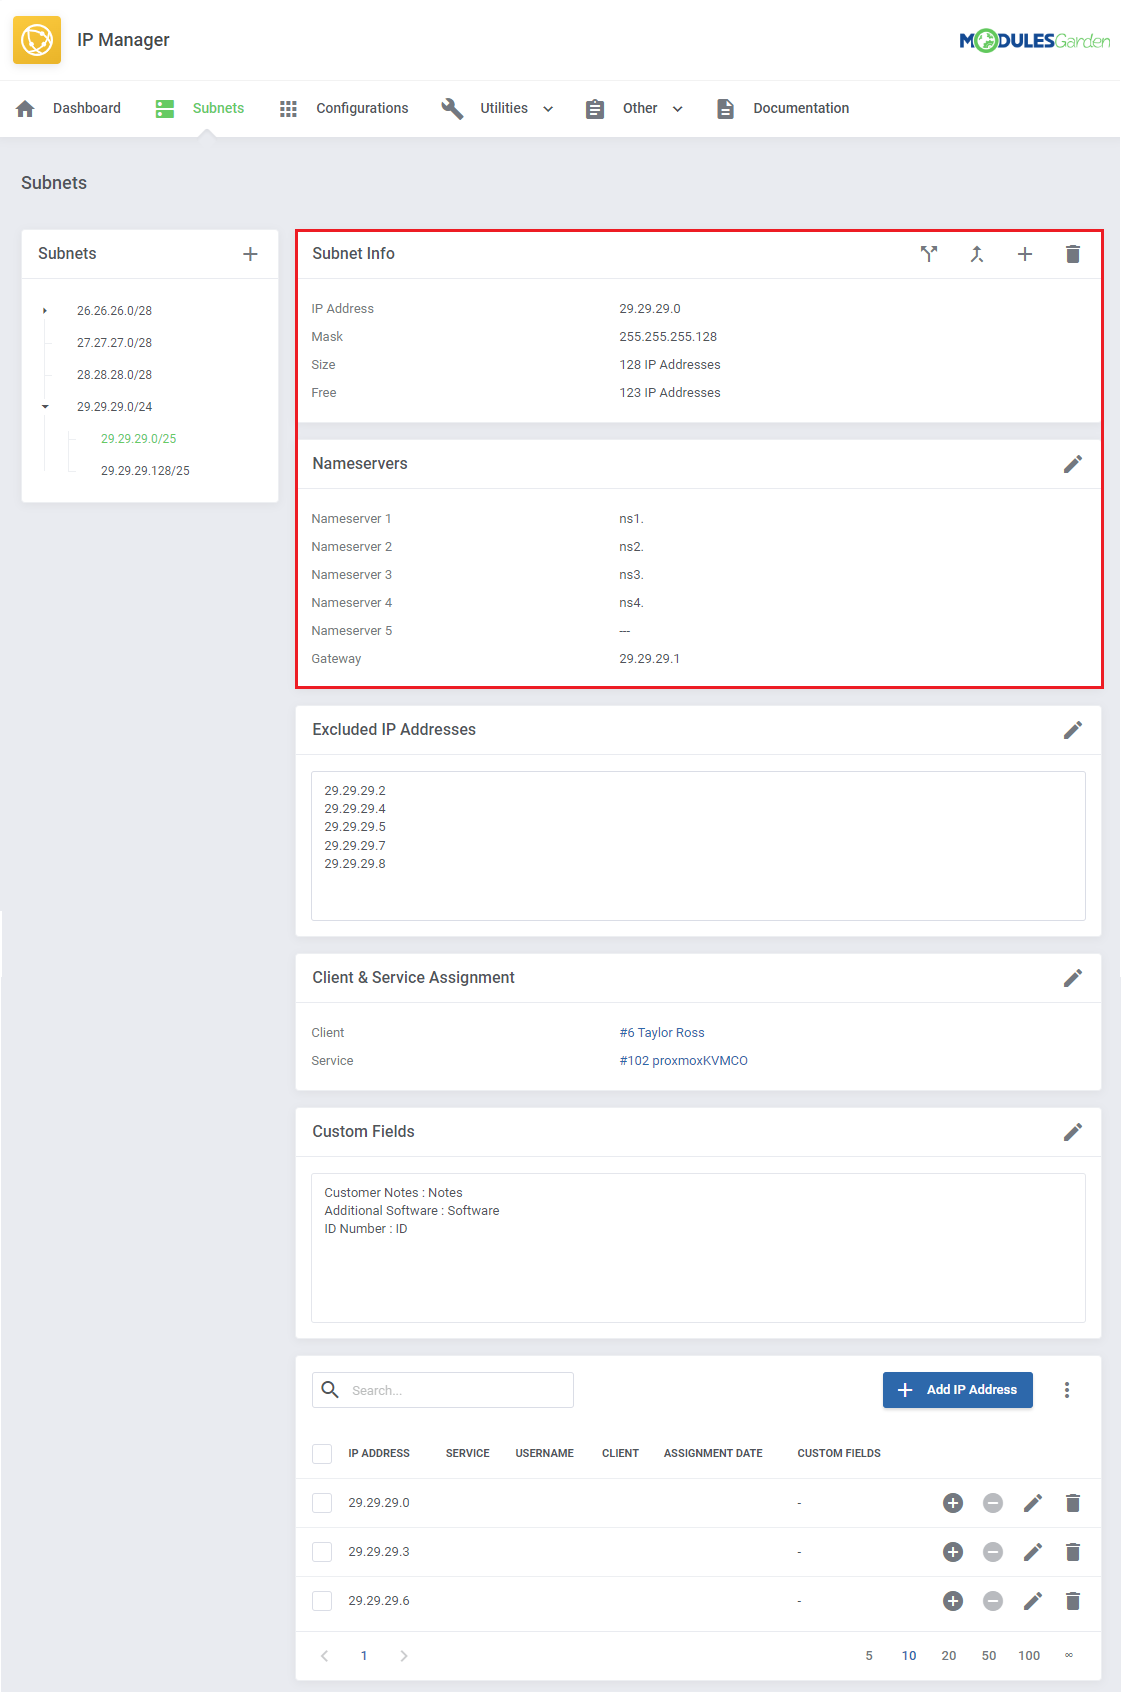Edit Client & Service Assignment pencil icon
Screen dimensions: 1121x1692
pos(1073,978)
